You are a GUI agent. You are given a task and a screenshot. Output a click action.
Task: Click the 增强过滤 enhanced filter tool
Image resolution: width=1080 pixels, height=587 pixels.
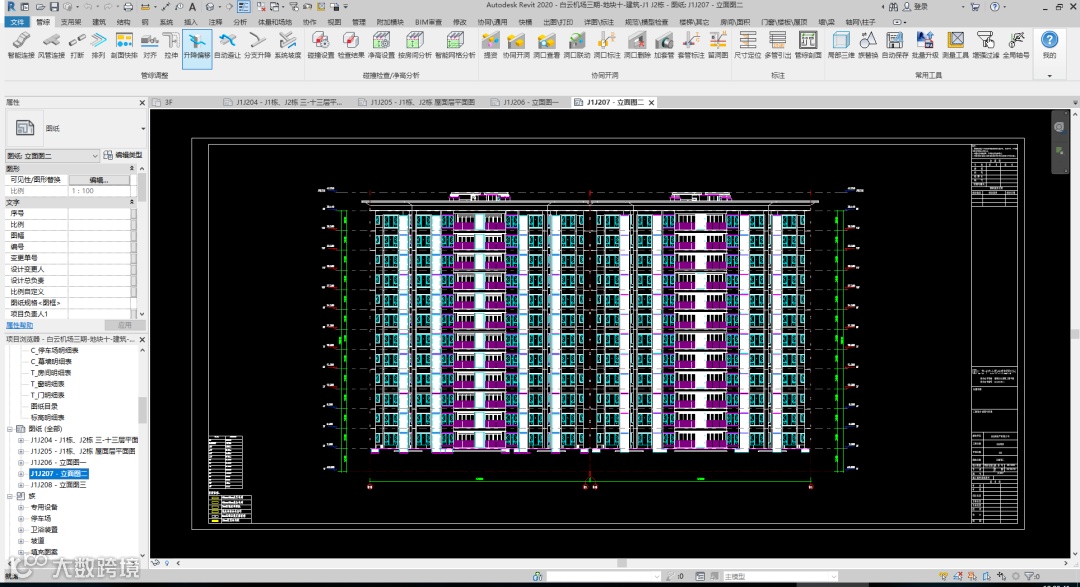pyautogui.click(x=986, y=46)
